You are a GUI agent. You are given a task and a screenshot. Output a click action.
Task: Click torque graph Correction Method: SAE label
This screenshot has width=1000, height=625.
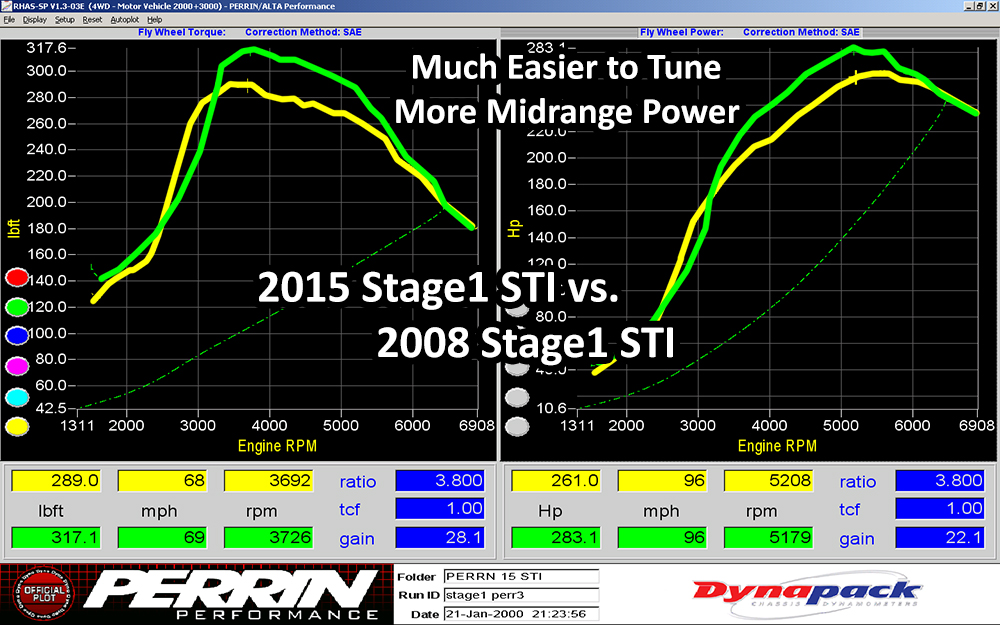[x=303, y=32]
